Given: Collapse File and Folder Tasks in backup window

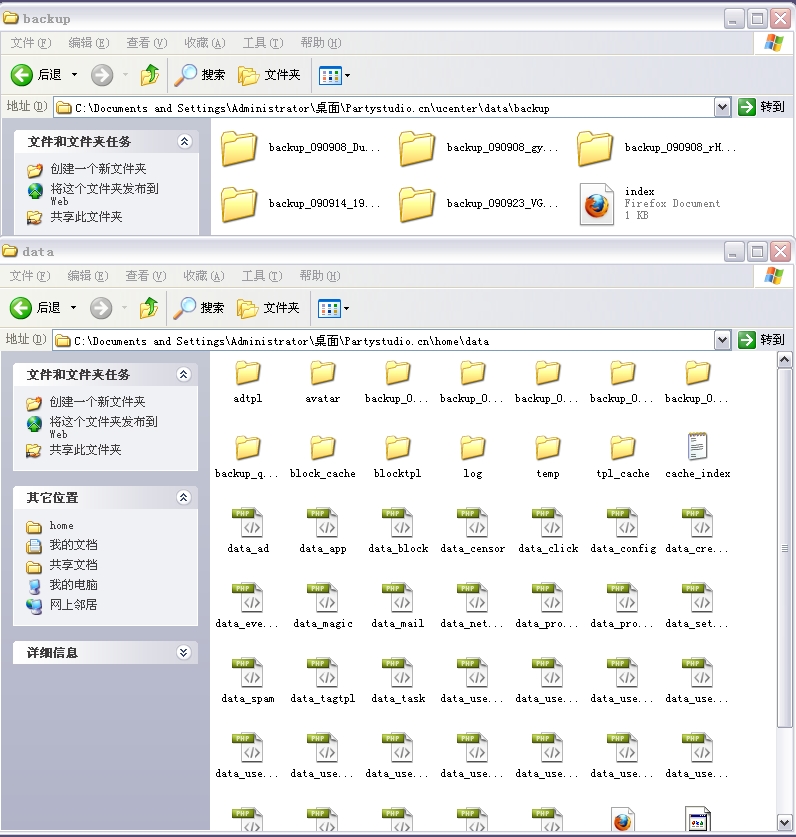Looking at the screenshot, I should point(184,141).
